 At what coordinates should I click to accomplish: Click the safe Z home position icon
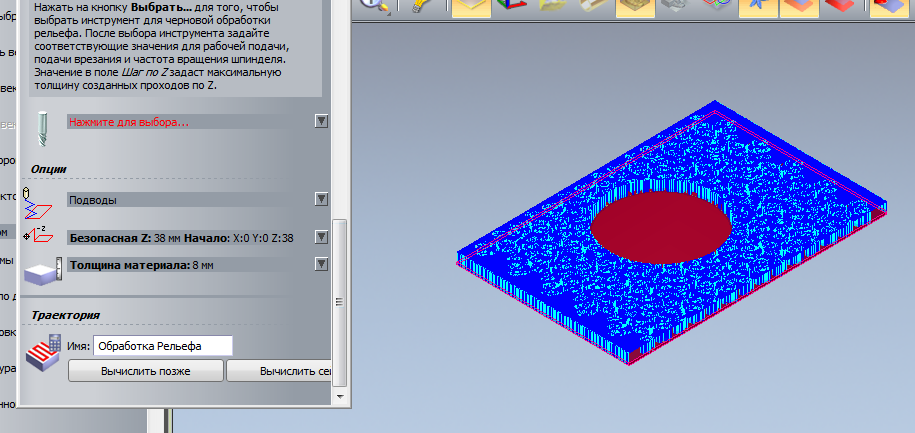coord(39,233)
